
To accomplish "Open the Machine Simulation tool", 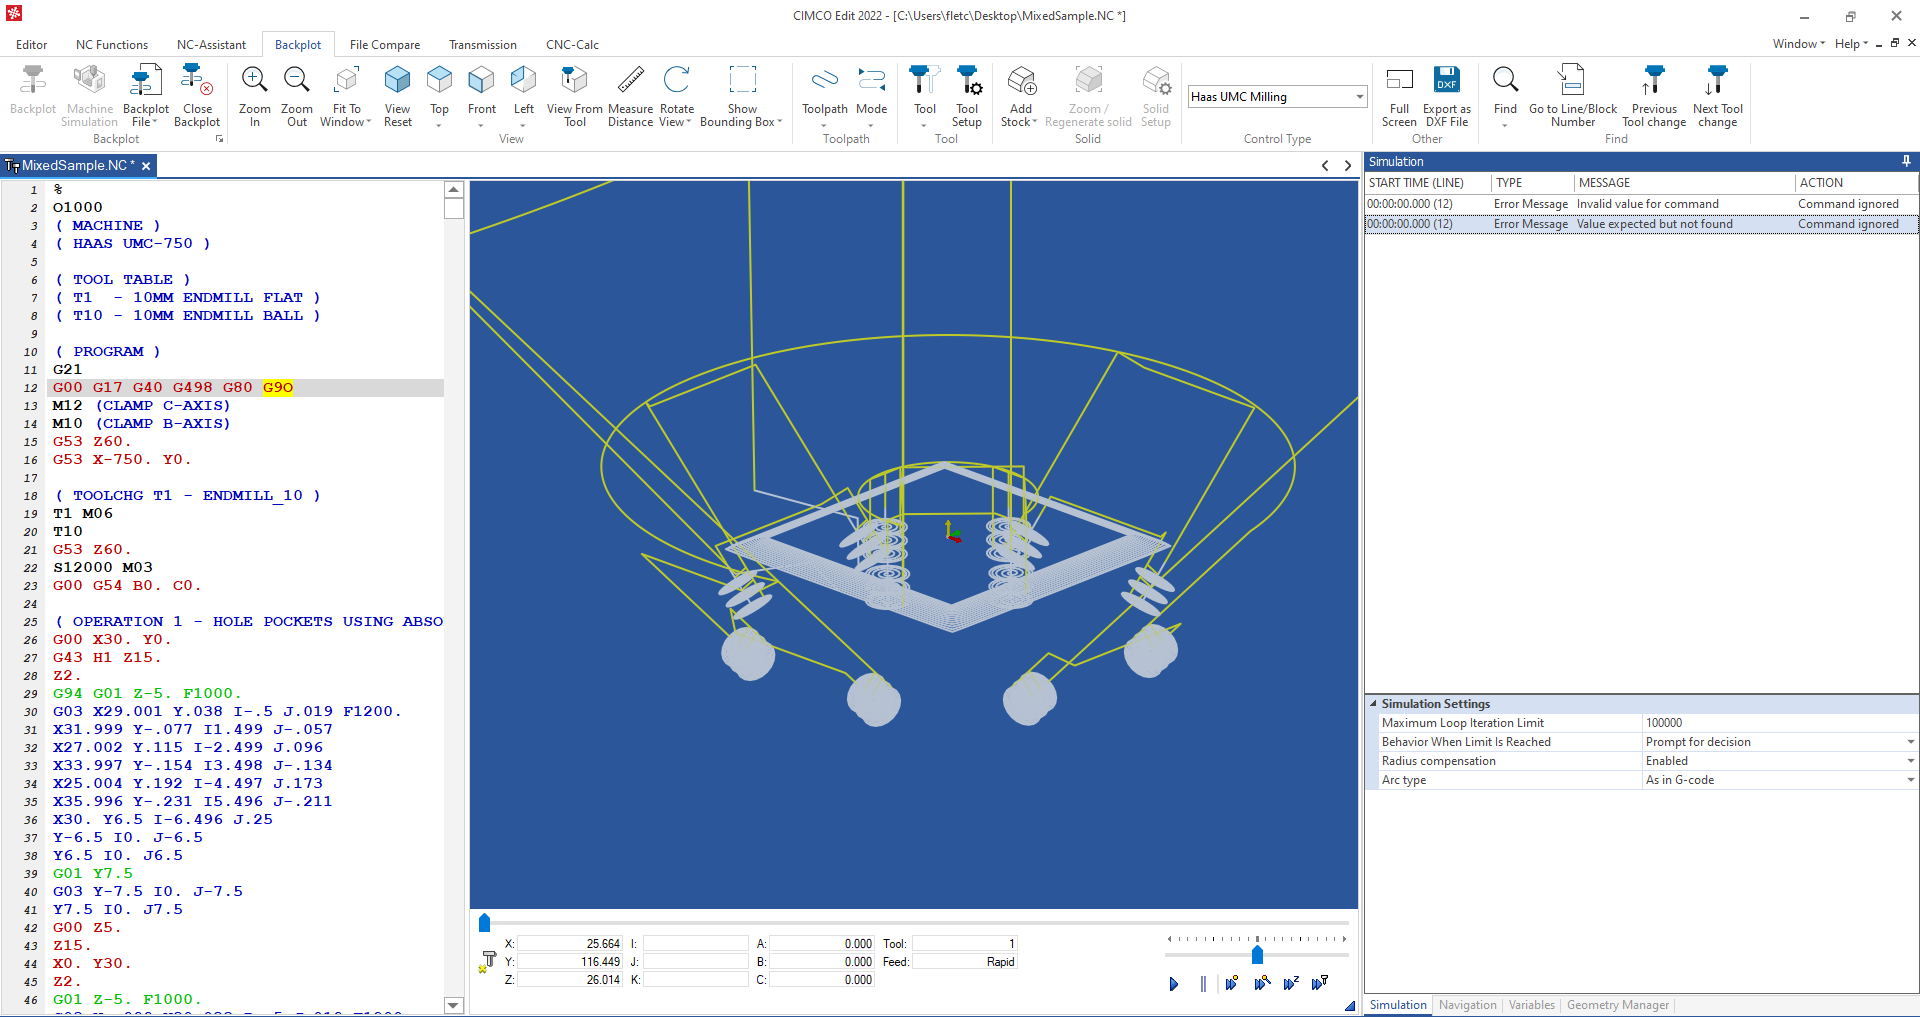I will [89, 96].
